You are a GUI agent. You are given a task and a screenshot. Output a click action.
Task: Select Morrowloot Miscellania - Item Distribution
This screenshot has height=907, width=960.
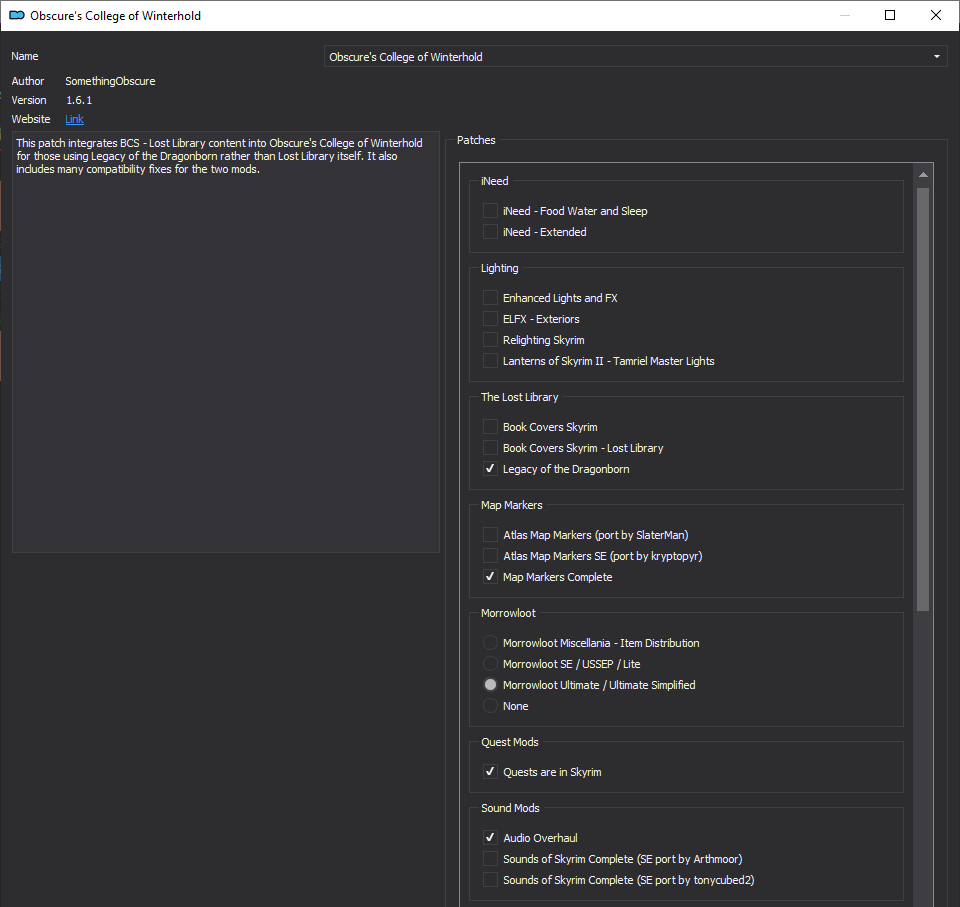(x=490, y=642)
